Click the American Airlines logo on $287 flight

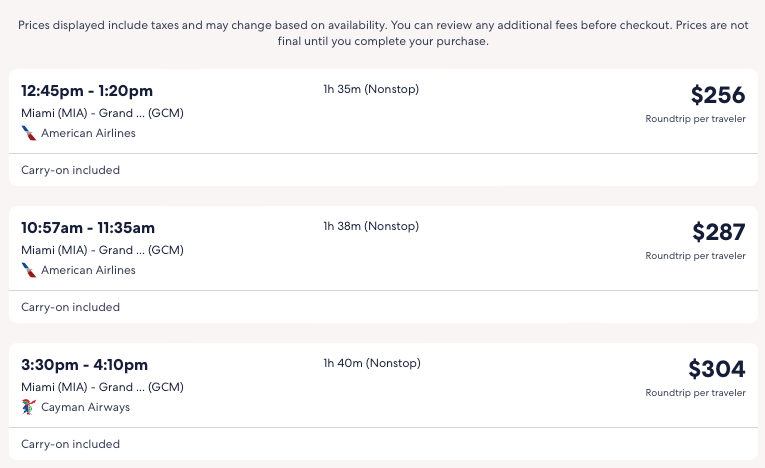pos(29,270)
